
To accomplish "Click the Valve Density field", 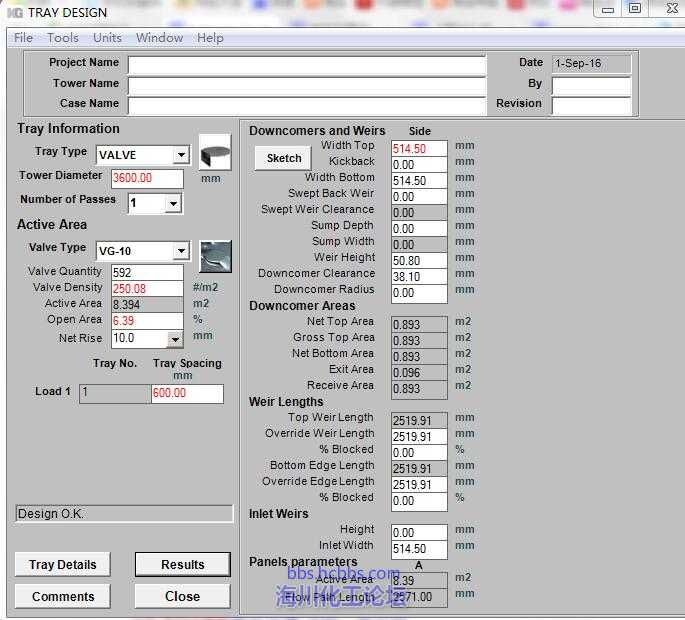I will [x=147, y=288].
